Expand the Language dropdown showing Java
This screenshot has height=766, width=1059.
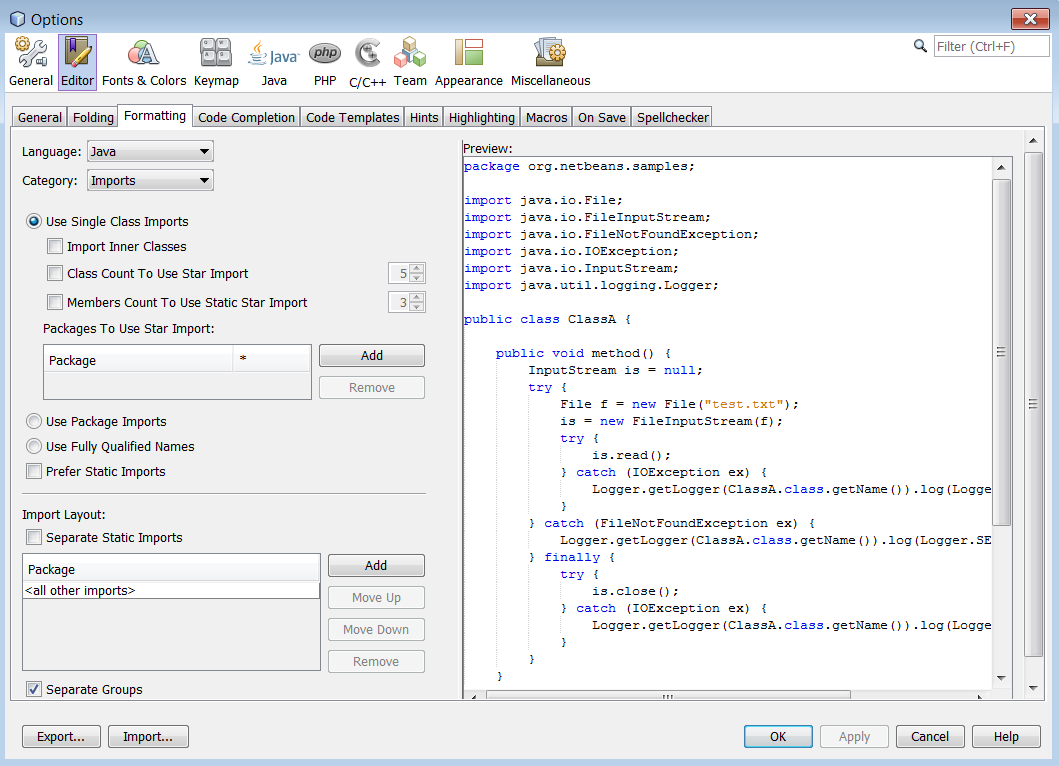pos(150,152)
